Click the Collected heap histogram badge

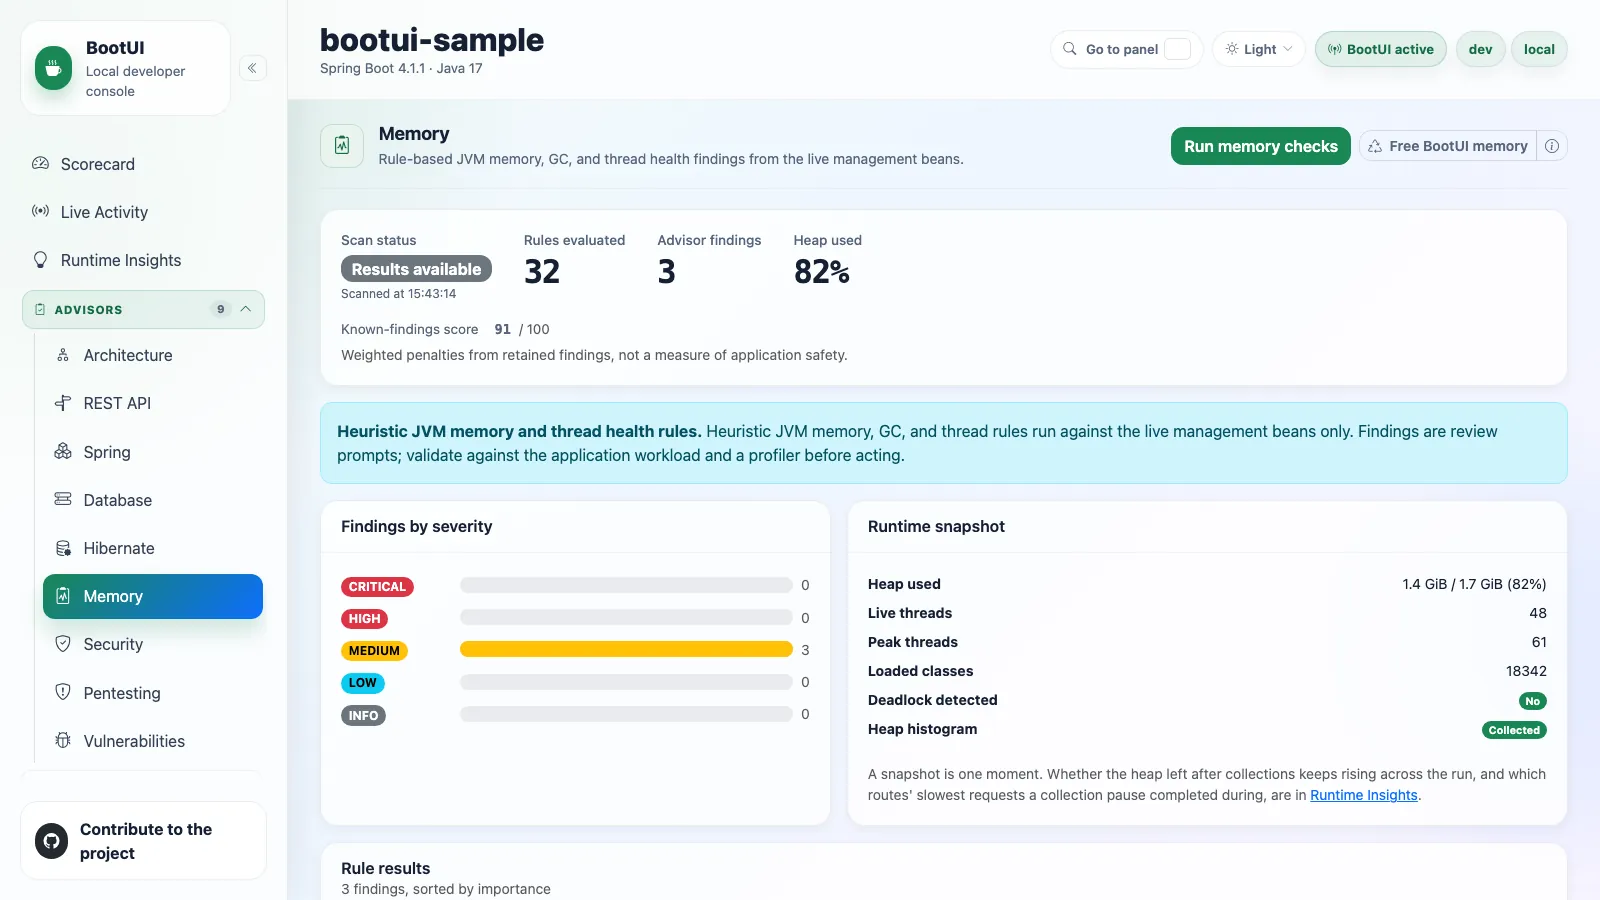pos(1514,730)
